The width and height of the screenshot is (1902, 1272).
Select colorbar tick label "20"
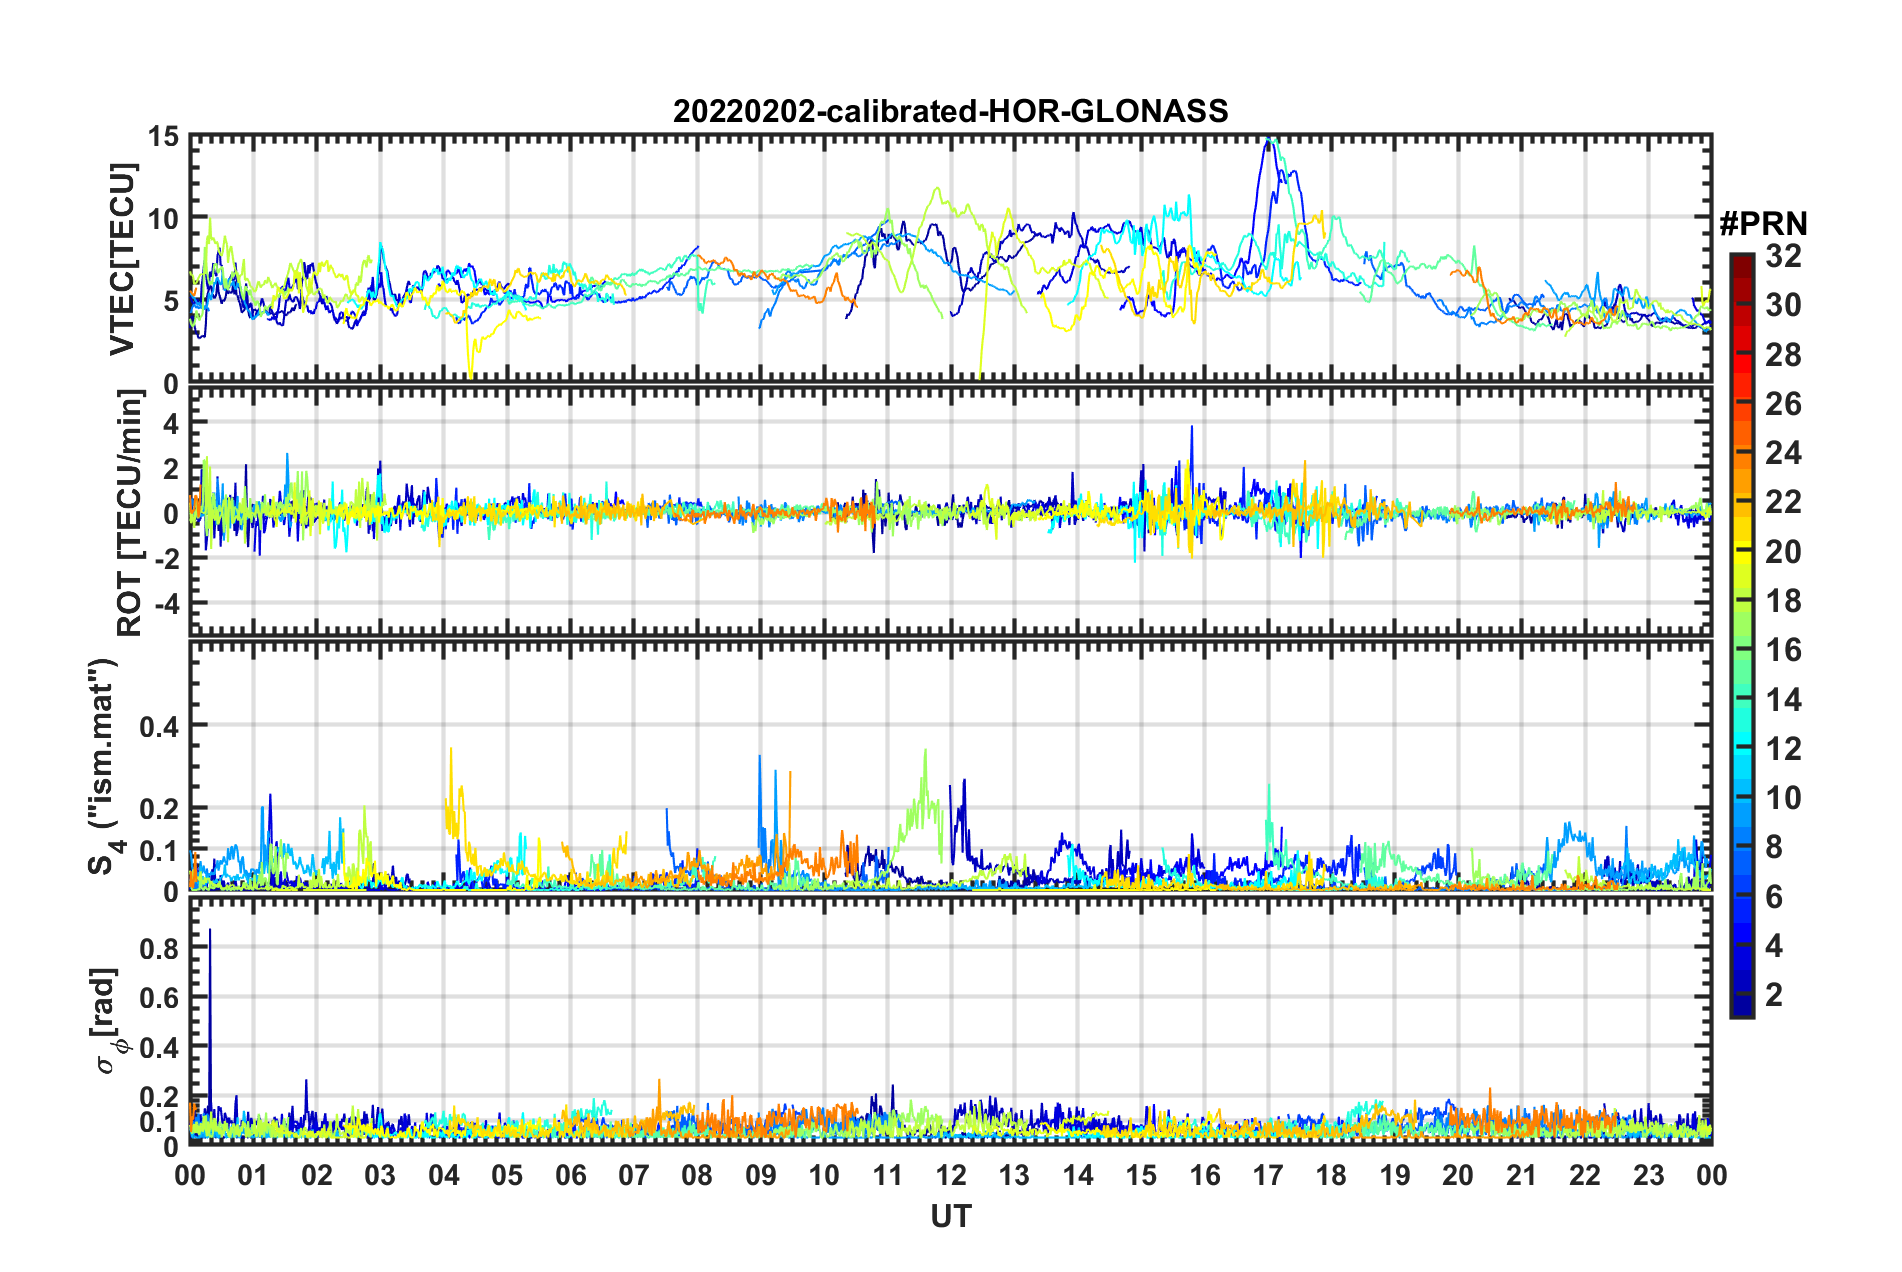1783,551
